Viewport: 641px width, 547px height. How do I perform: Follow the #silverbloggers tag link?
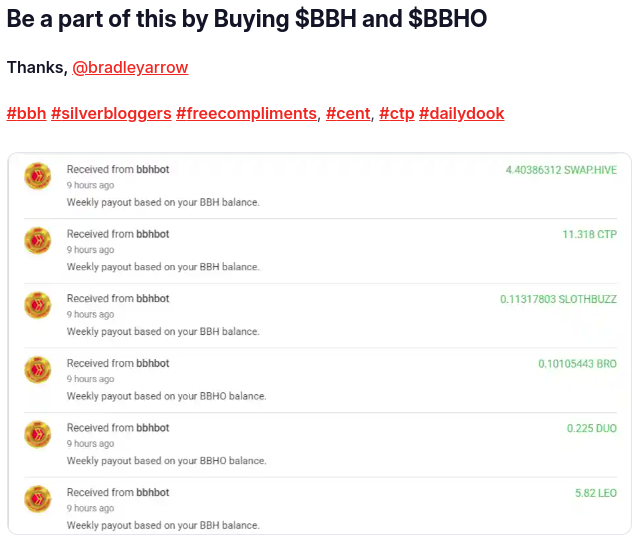point(111,113)
